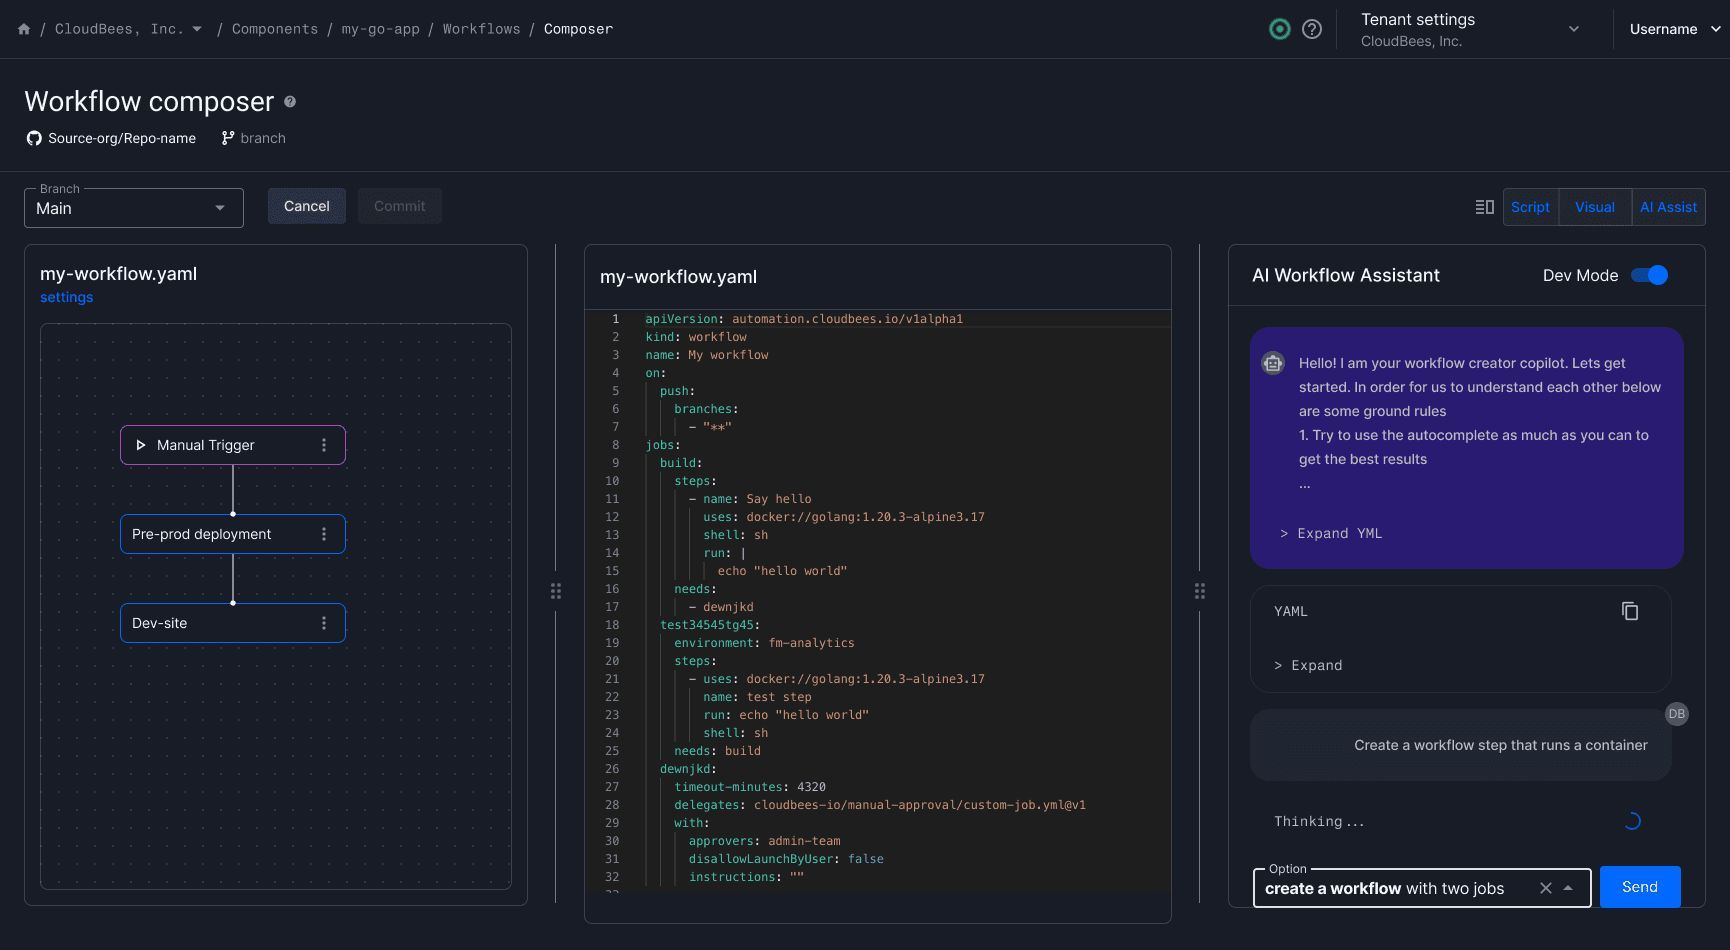The image size is (1730, 950).
Task: Click the DB user avatar
Action: point(1677,714)
